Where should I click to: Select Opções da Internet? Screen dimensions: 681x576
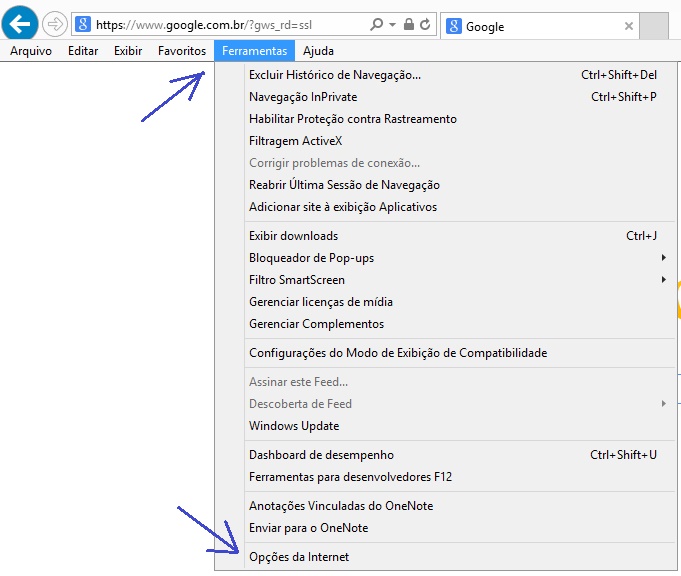(x=299, y=557)
